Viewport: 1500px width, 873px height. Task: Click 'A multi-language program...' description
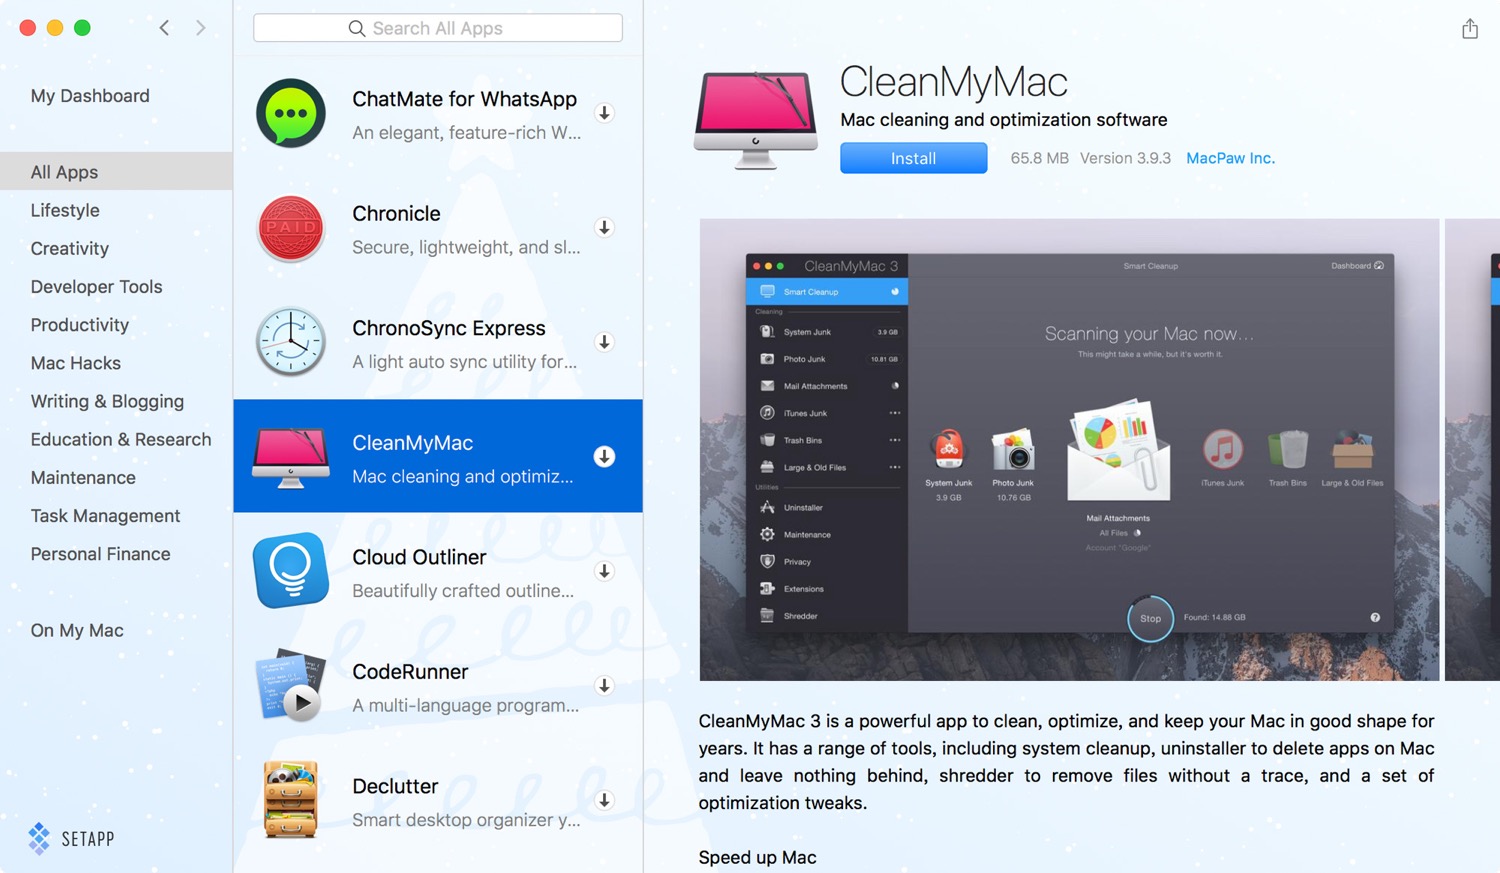(465, 706)
